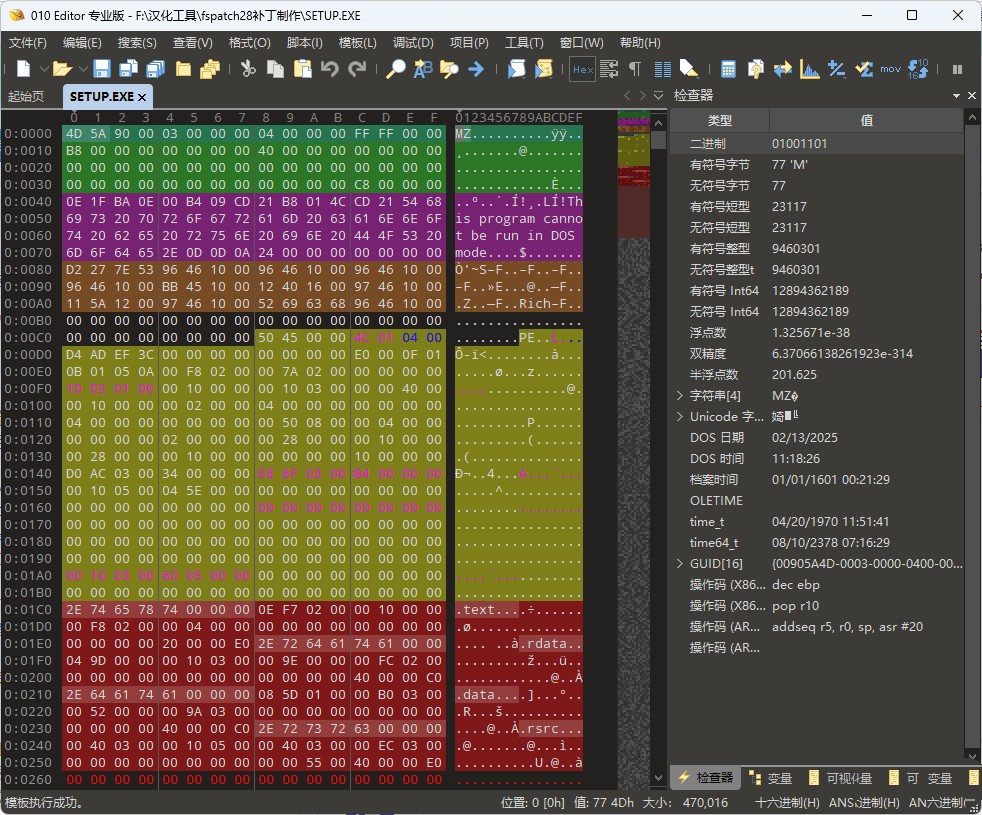Click the compare files icon
Viewport: 982px width, 815px height.
coord(755,68)
